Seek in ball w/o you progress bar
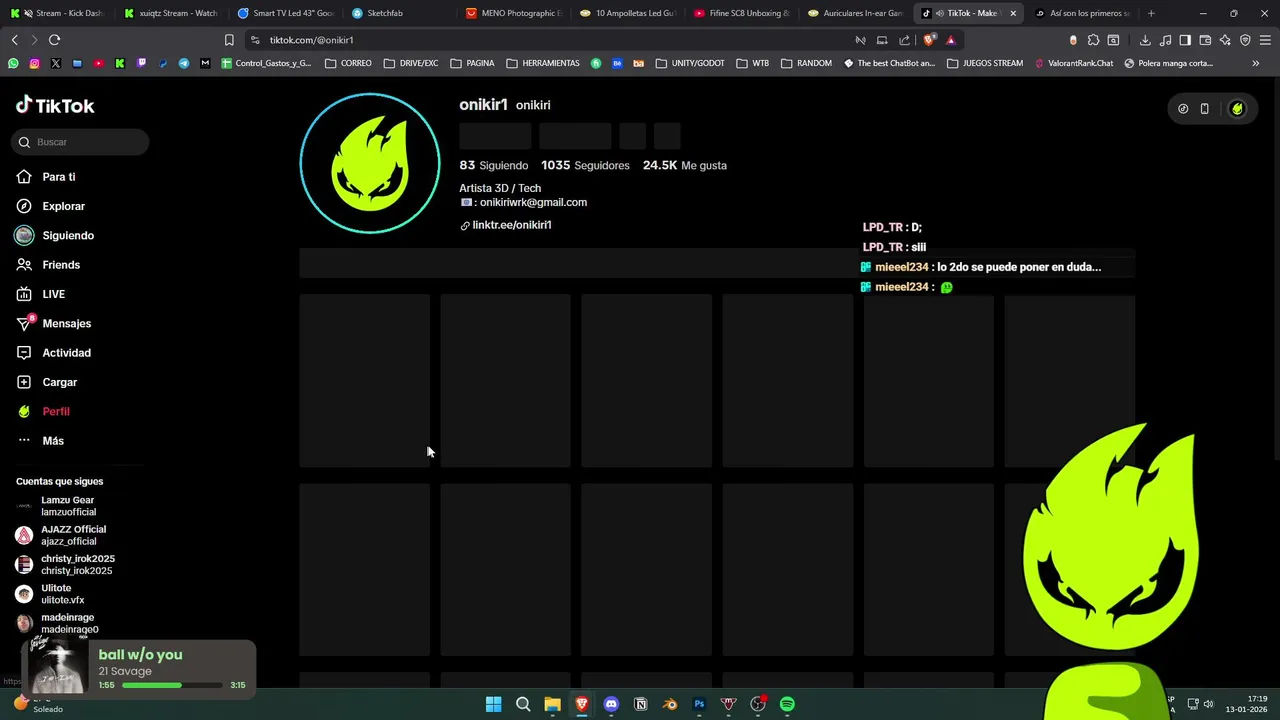The image size is (1280, 720). coord(172,685)
